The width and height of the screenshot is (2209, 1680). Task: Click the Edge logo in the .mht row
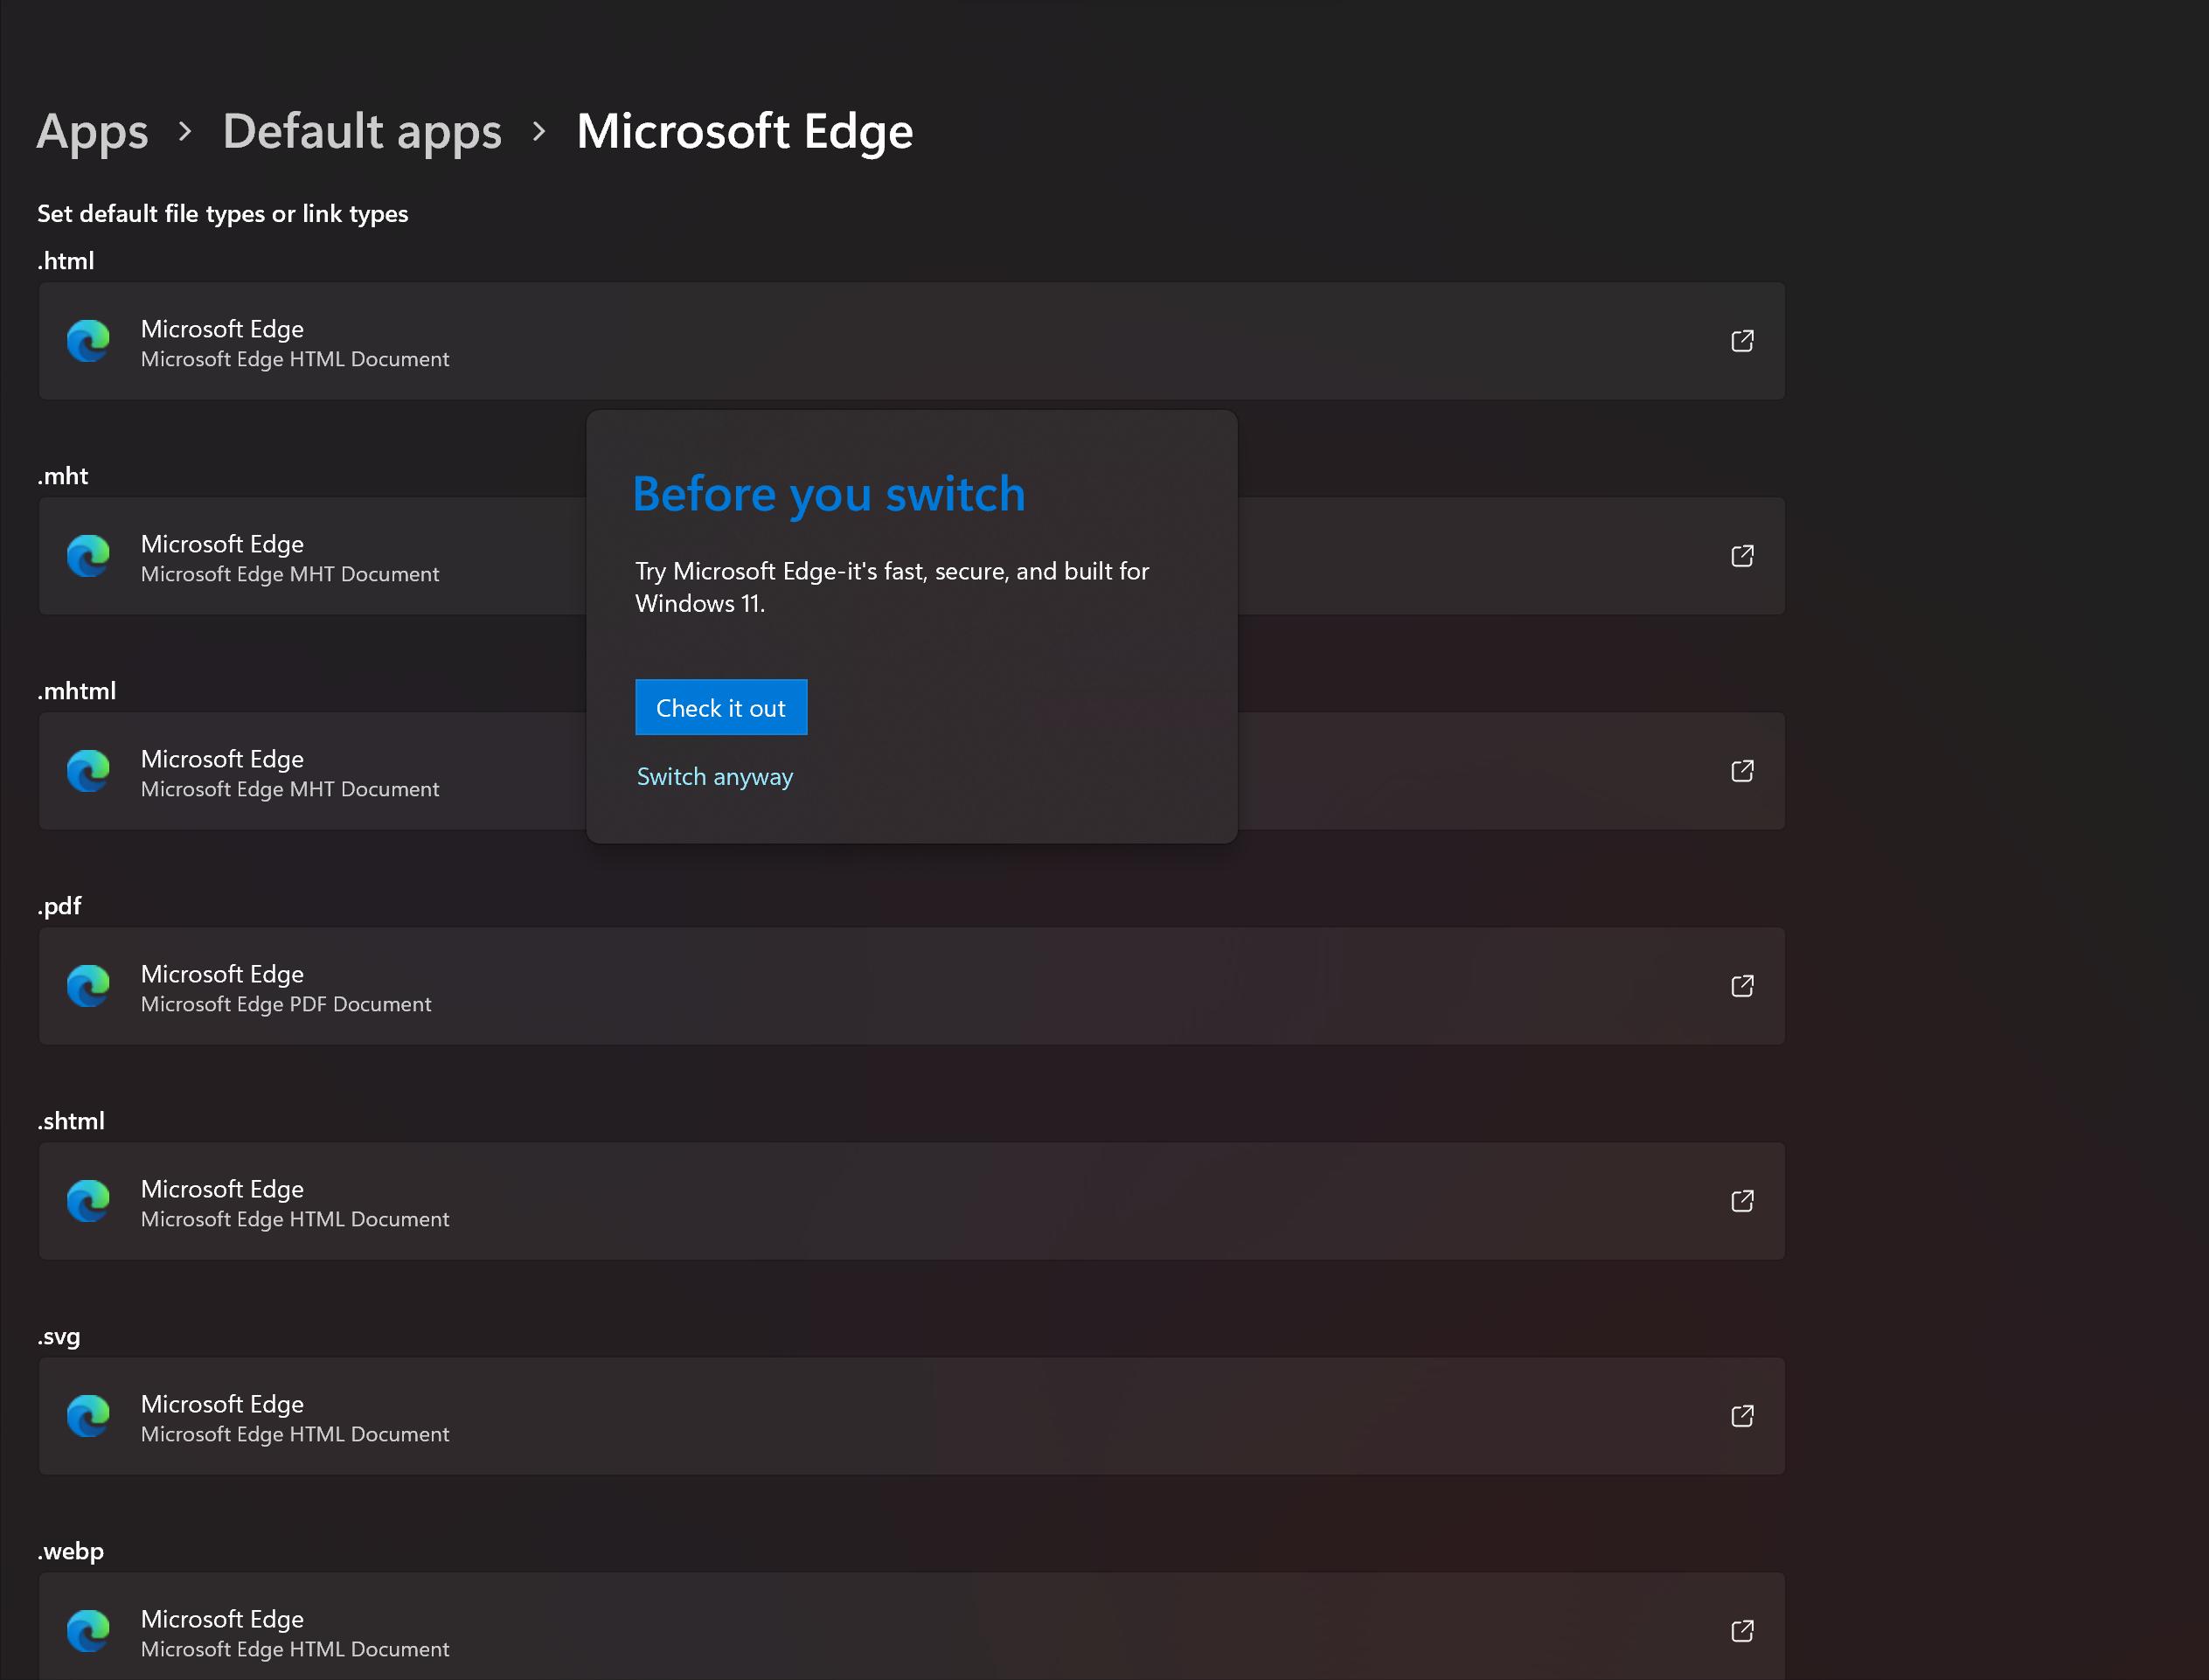click(x=89, y=556)
